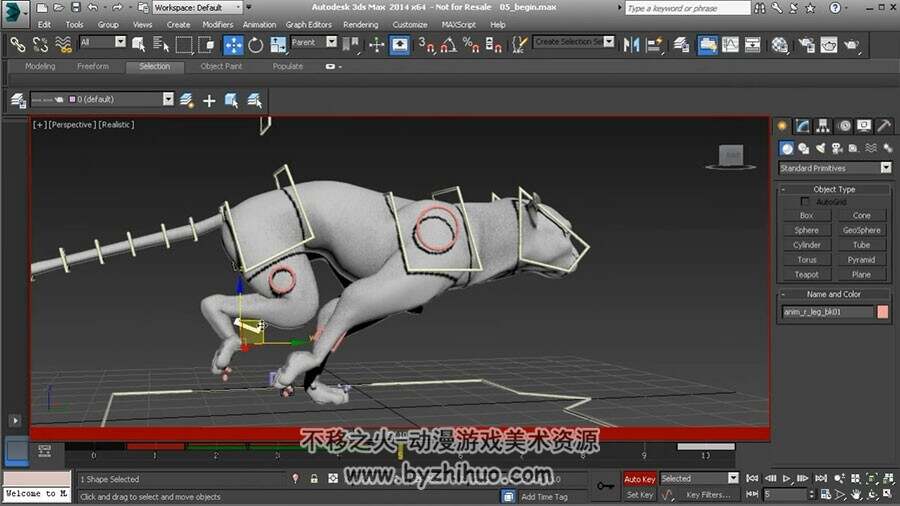This screenshot has width=900, height=506.
Task: Open the Schematic View
Action: pos(752,44)
